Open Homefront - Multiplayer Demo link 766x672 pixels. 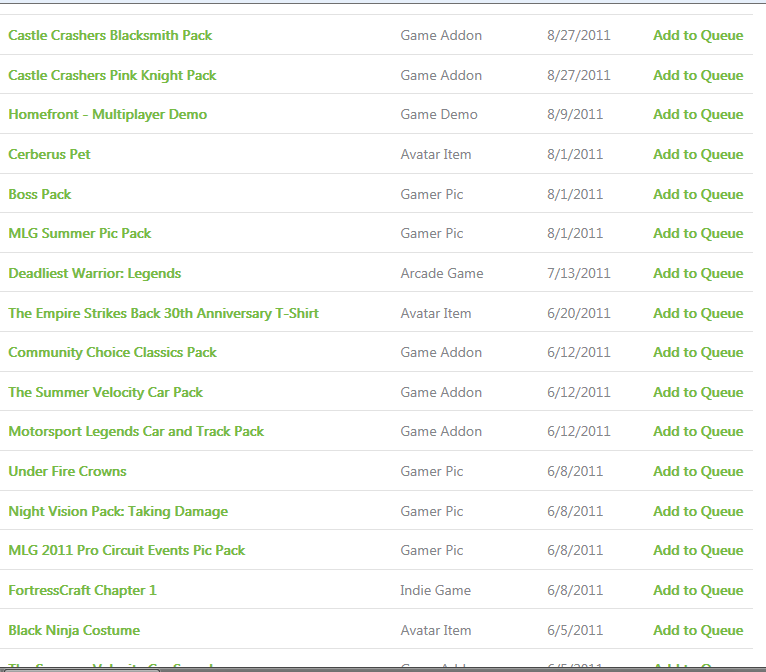coord(107,115)
